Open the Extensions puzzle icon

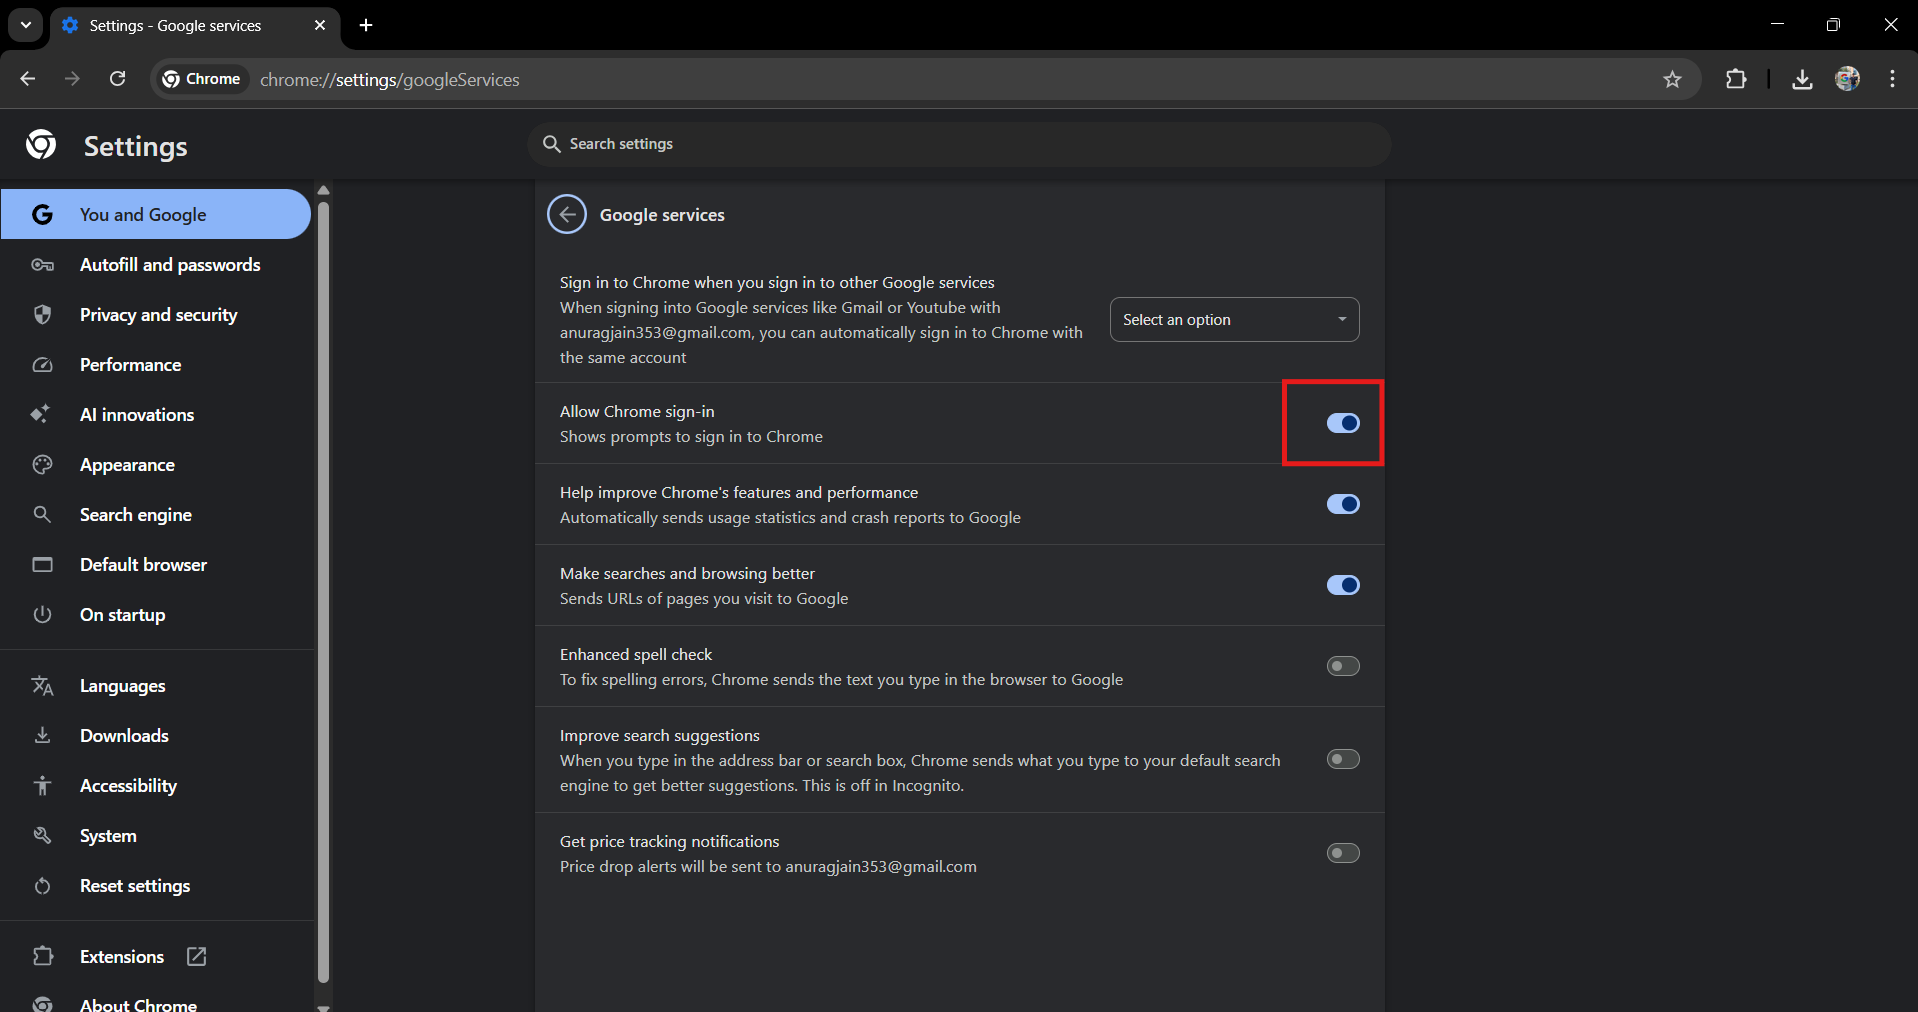coord(1737,79)
